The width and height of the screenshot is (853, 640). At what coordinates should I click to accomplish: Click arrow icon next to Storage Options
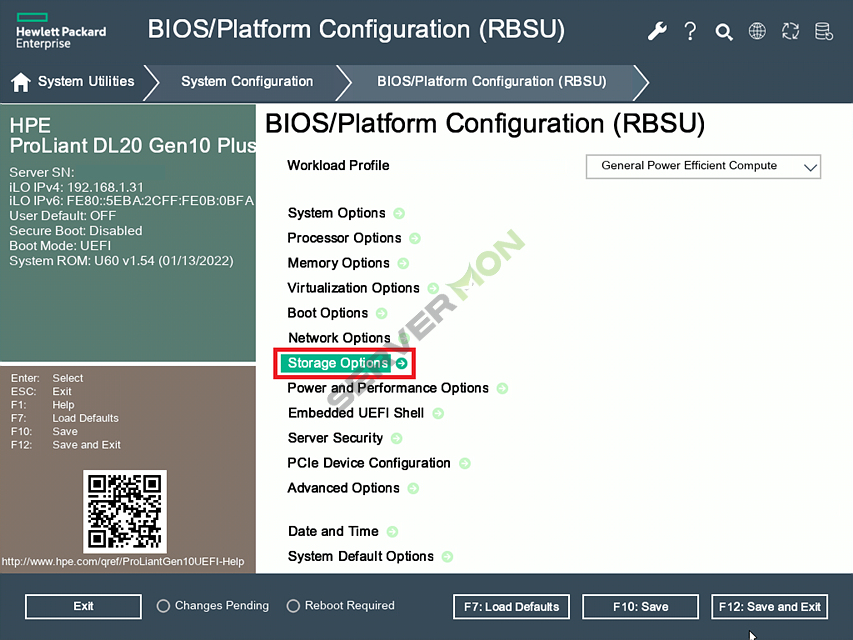click(401, 364)
